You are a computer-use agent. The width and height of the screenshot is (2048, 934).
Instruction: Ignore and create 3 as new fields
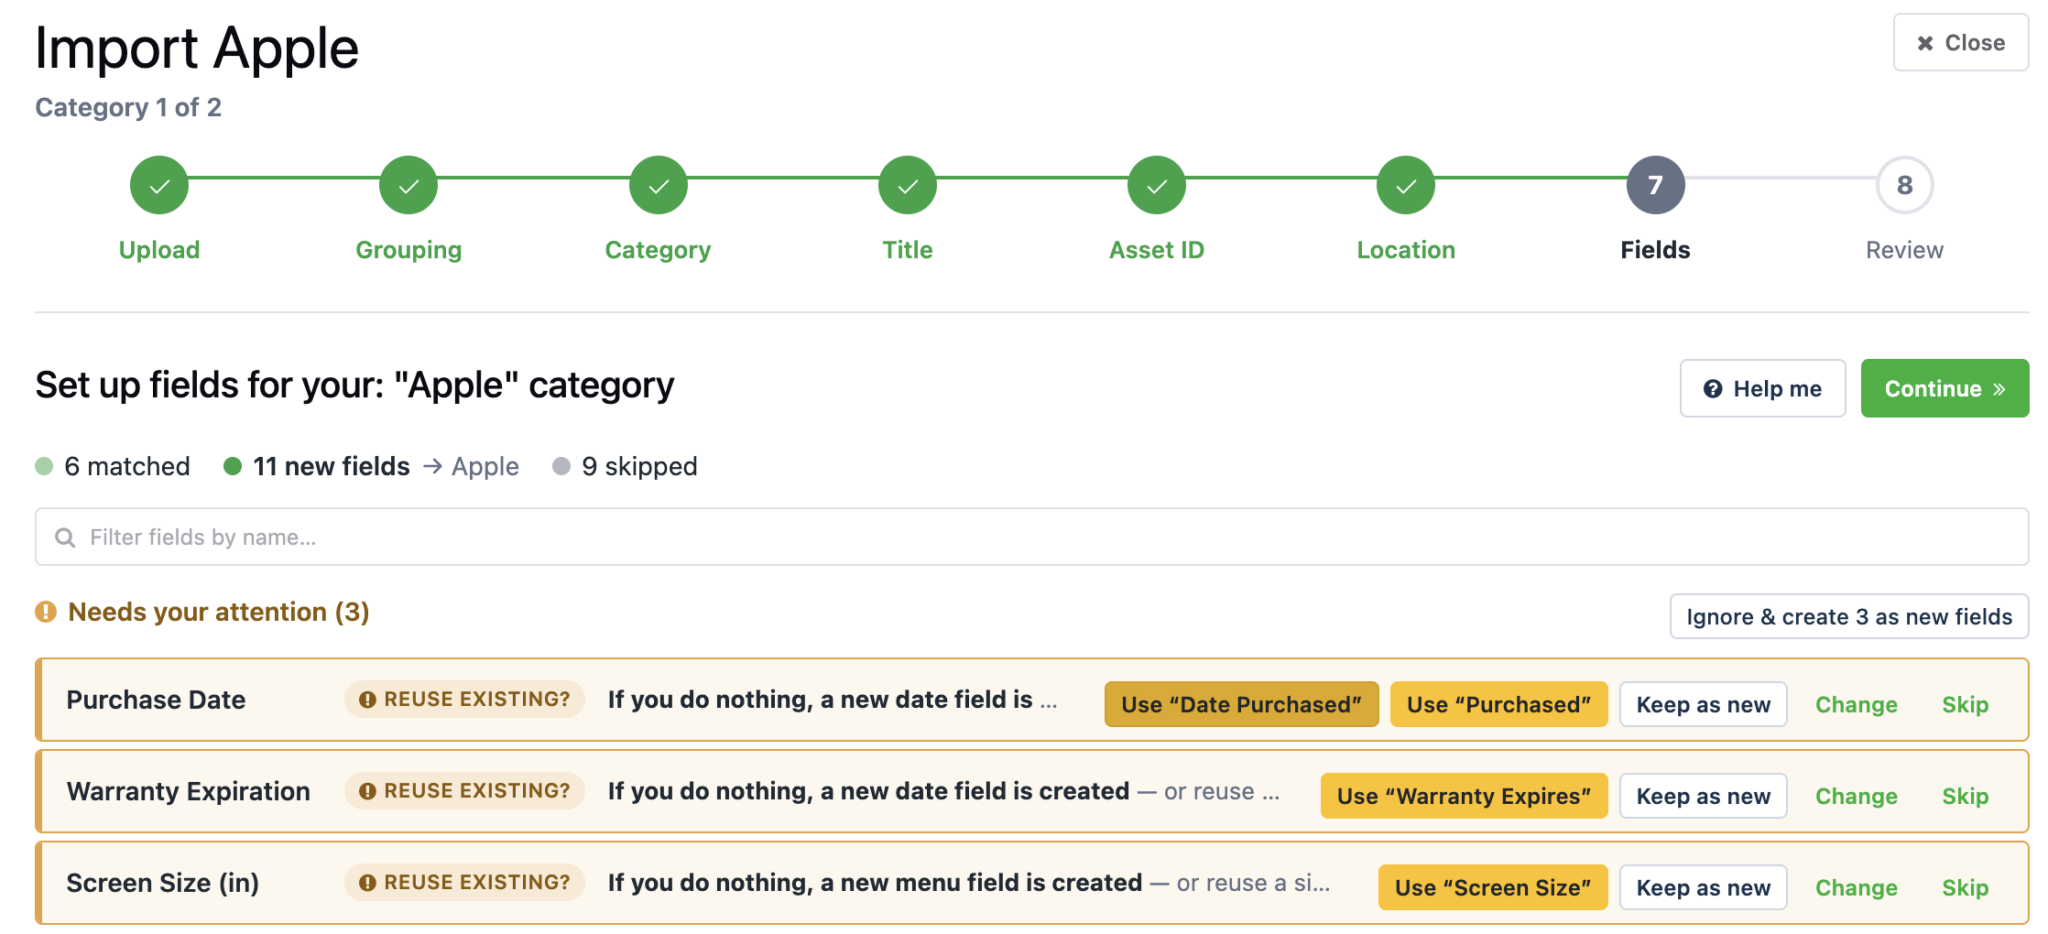coord(1849,616)
